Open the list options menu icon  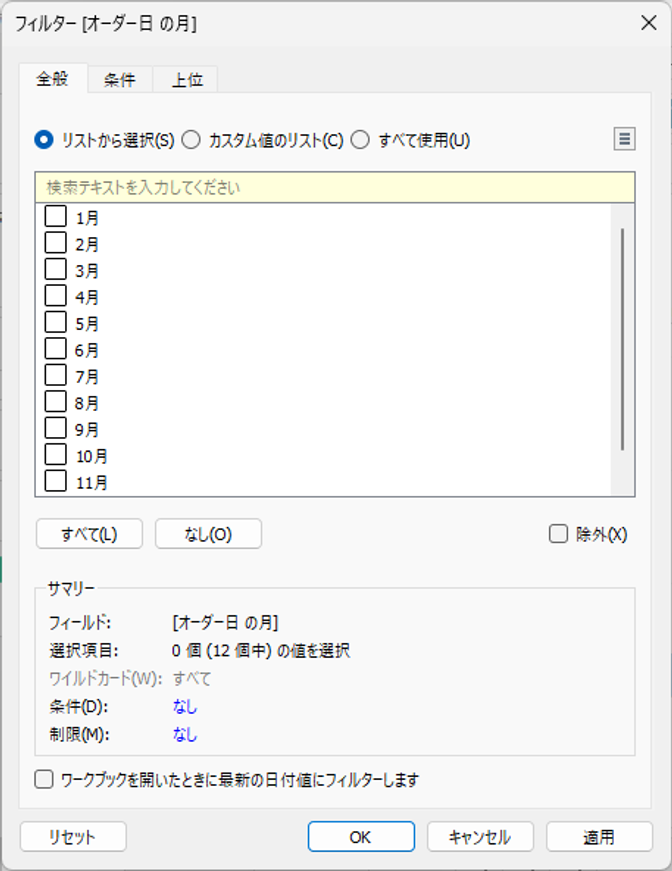pos(624,139)
